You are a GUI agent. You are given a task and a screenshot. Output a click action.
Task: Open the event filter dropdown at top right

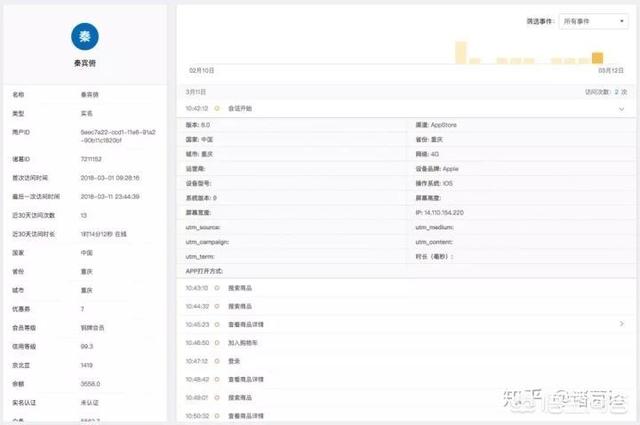click(593, 21)
